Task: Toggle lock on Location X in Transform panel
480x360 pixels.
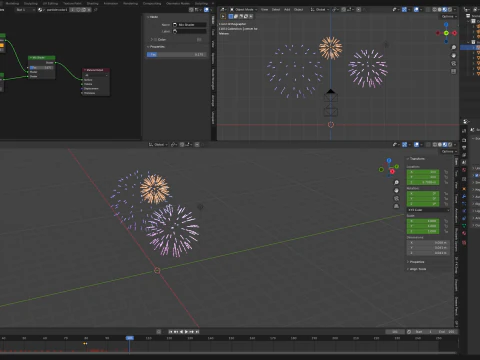Action: (x=446, y=172)
